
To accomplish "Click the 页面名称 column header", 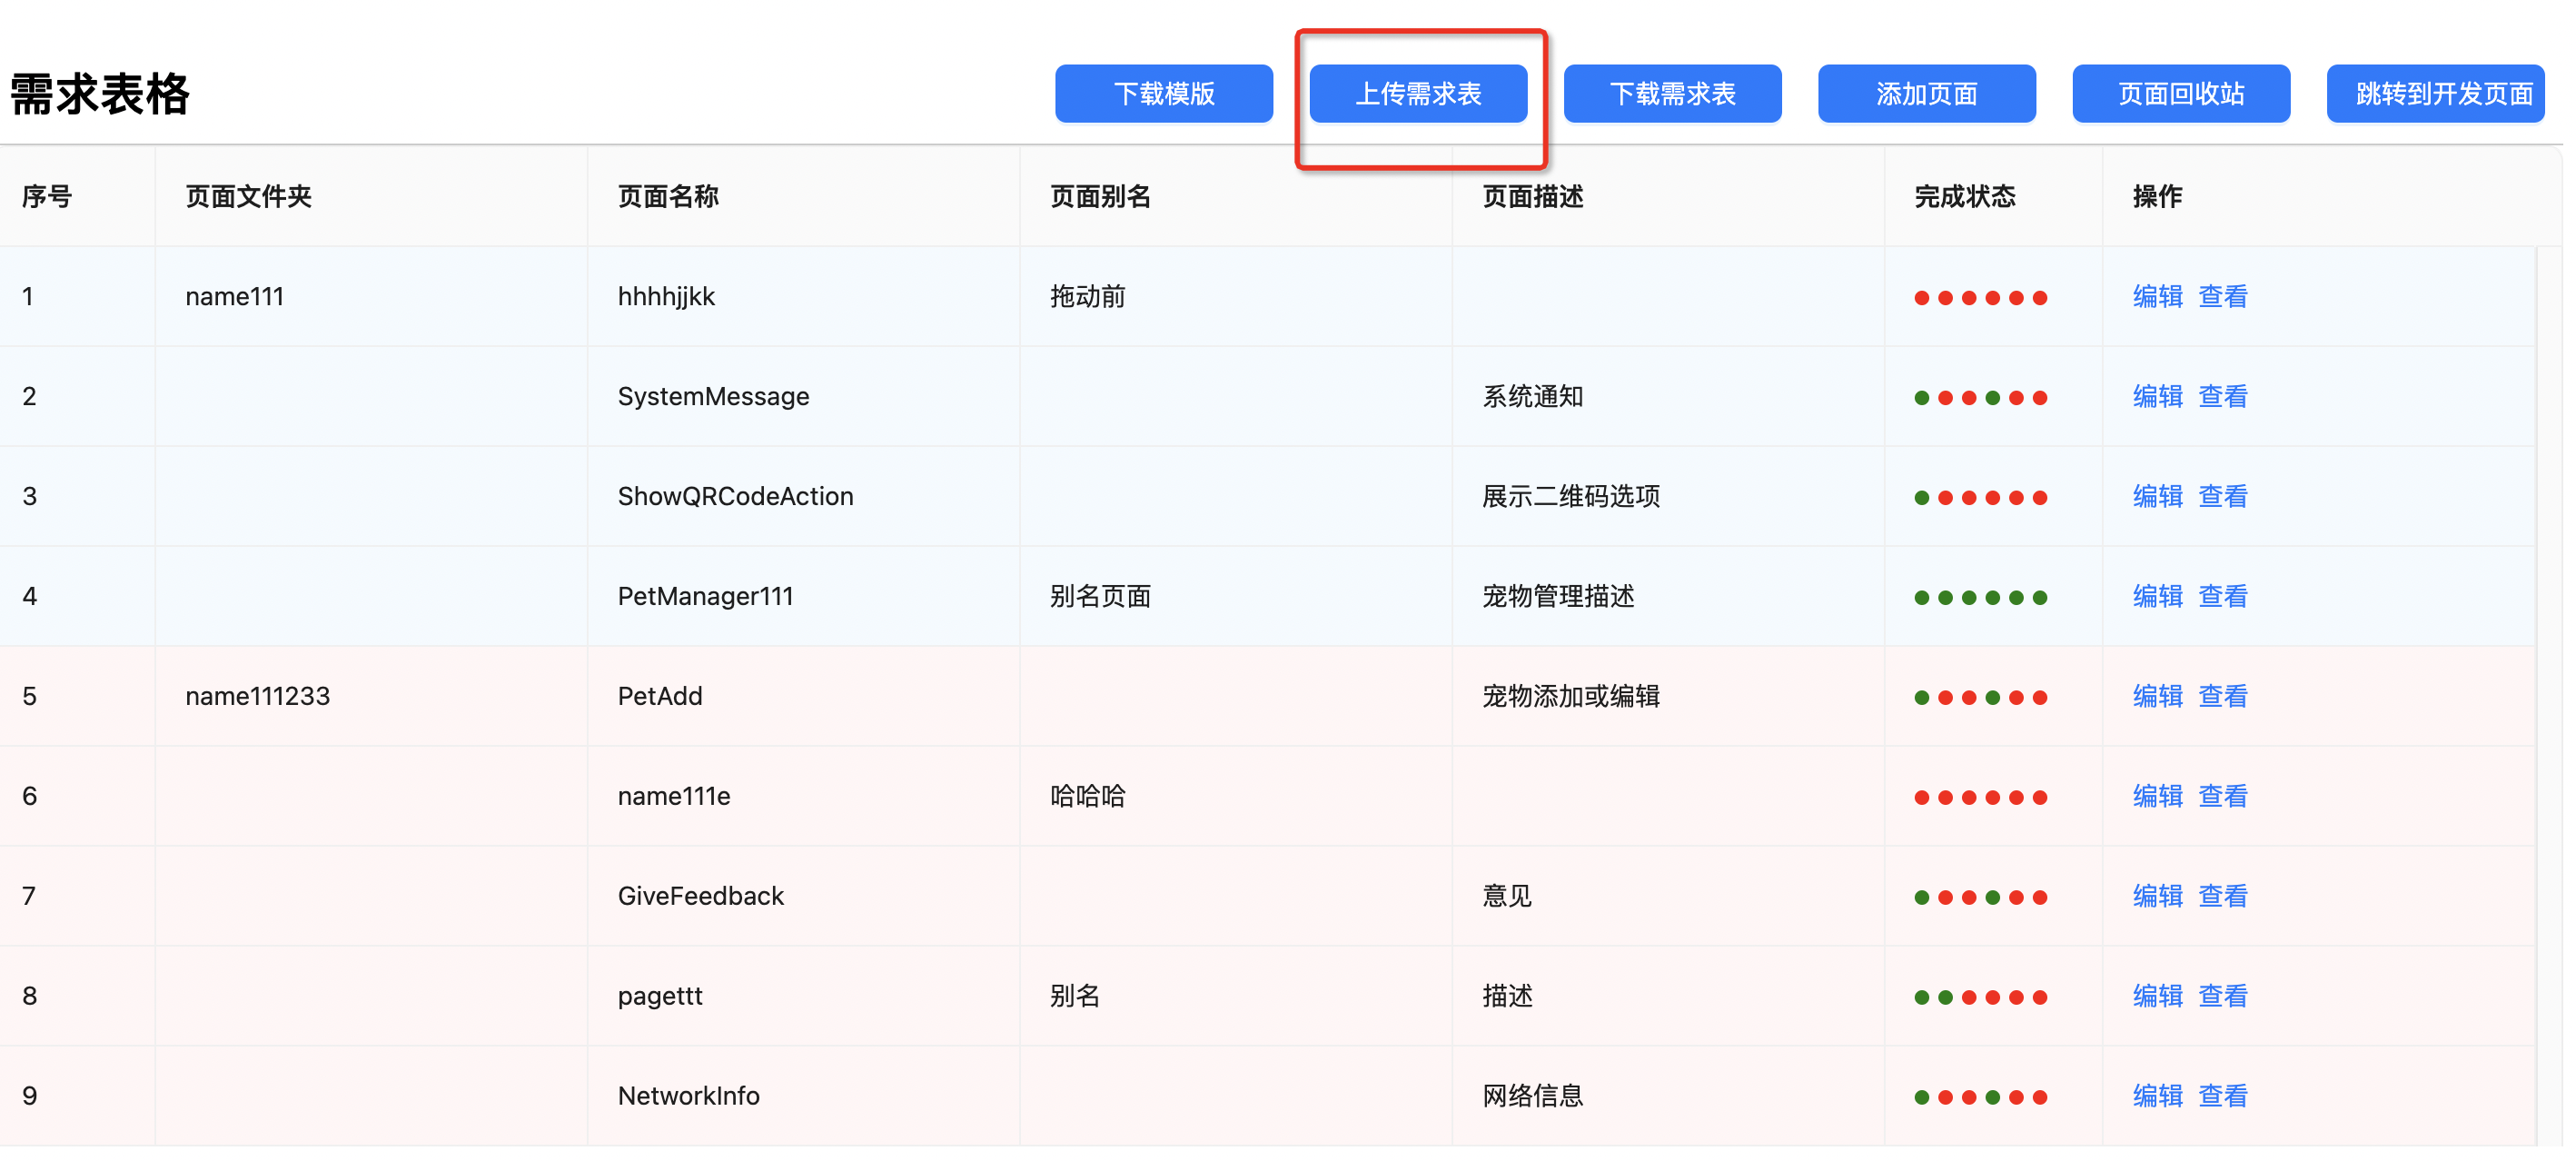I will click(668, 197).
